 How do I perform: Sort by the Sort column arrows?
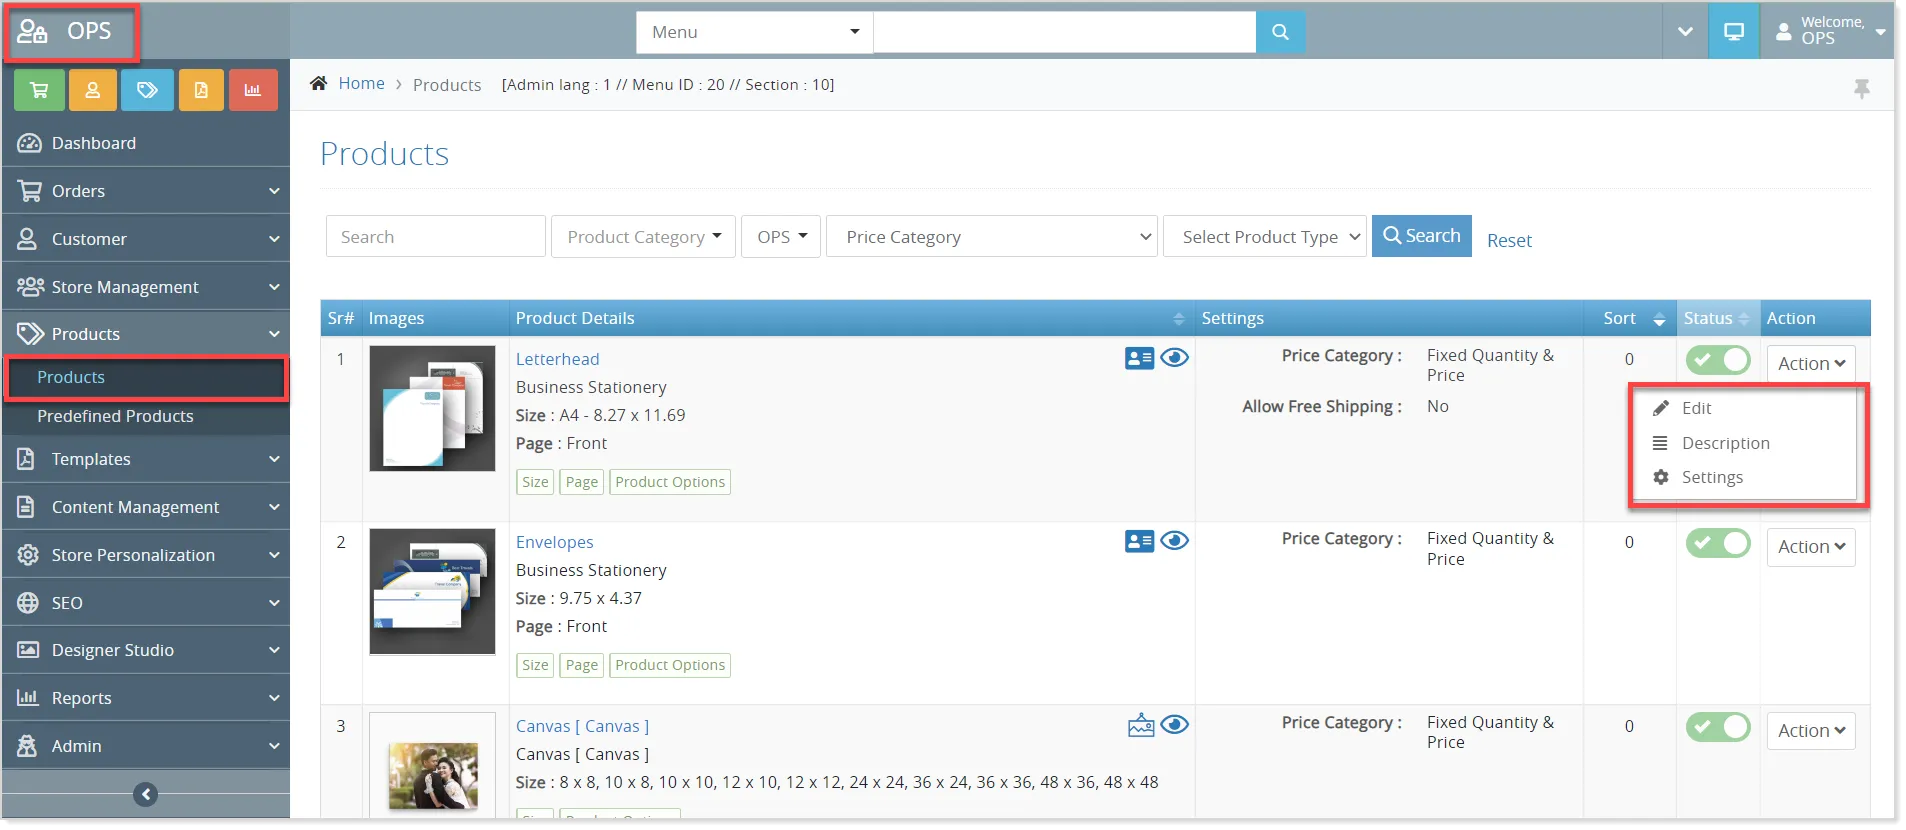pos(1659,319)
